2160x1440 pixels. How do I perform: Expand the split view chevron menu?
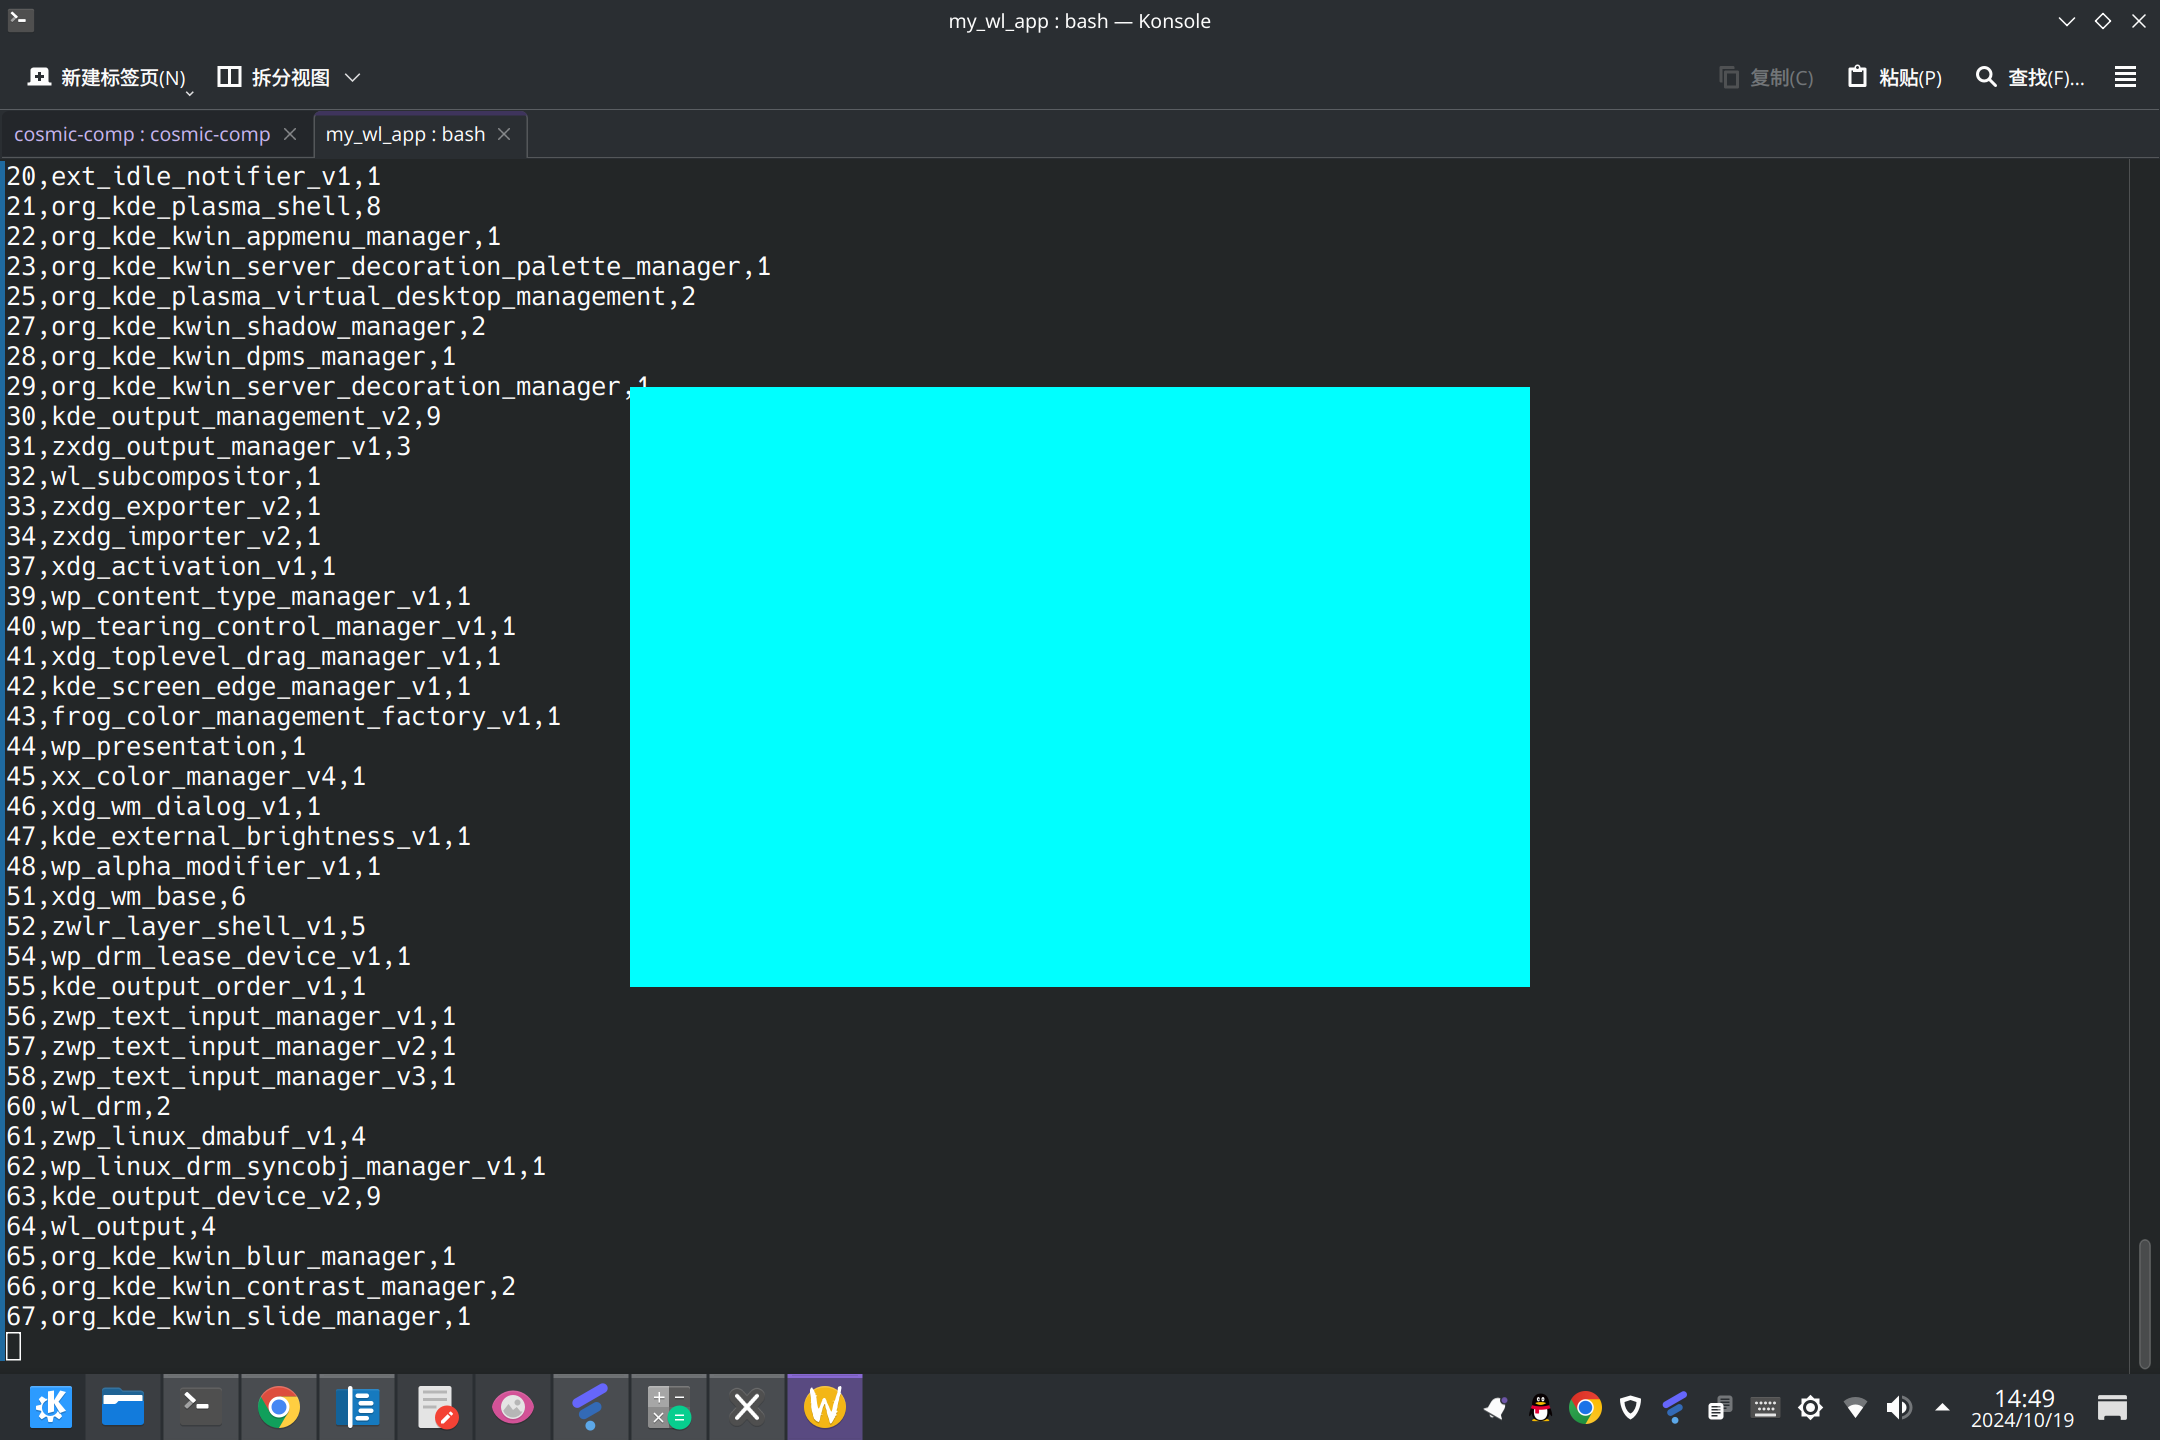[x=352, y=77]
